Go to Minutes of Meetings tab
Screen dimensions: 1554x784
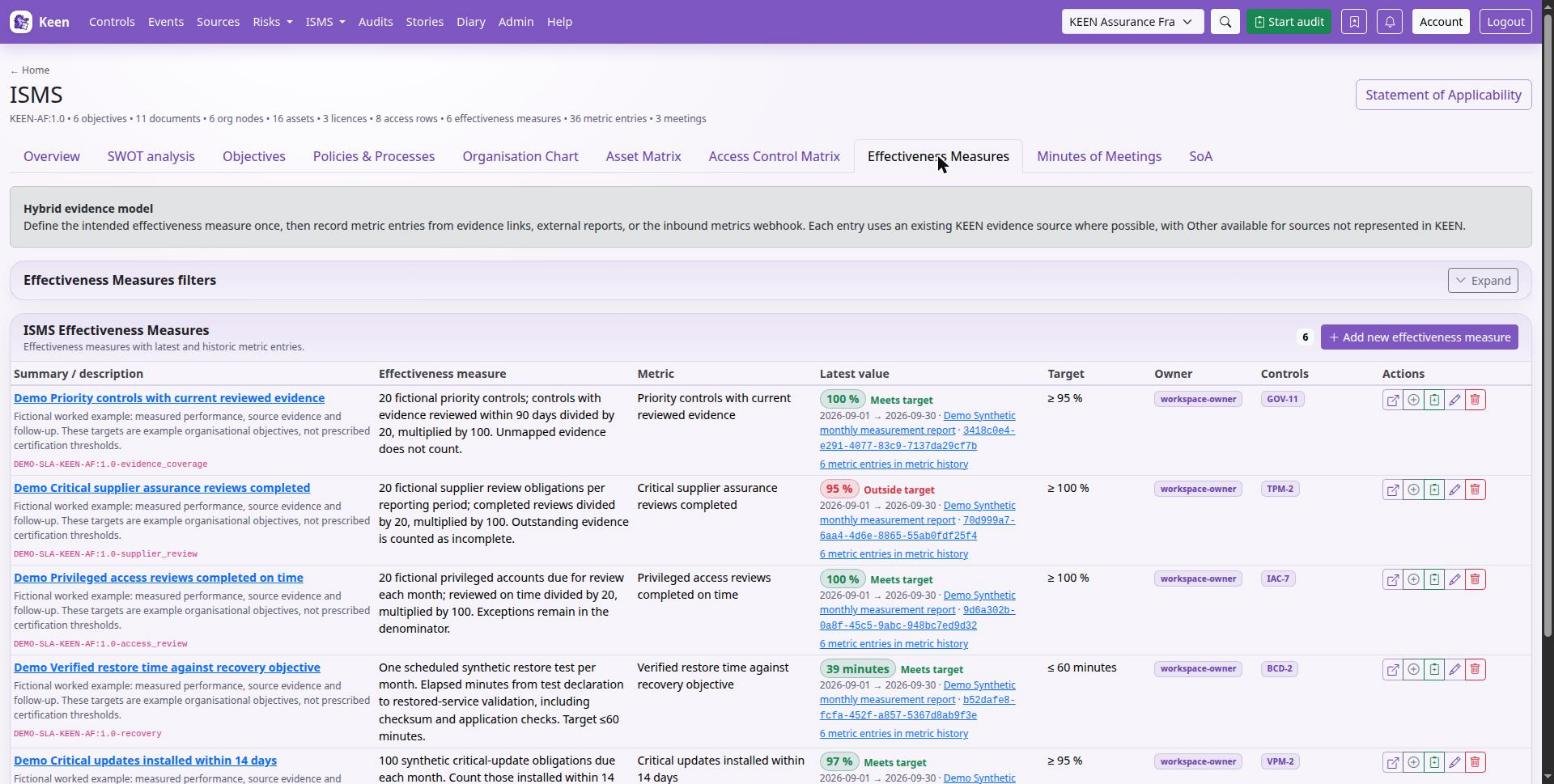[1098, 157]
